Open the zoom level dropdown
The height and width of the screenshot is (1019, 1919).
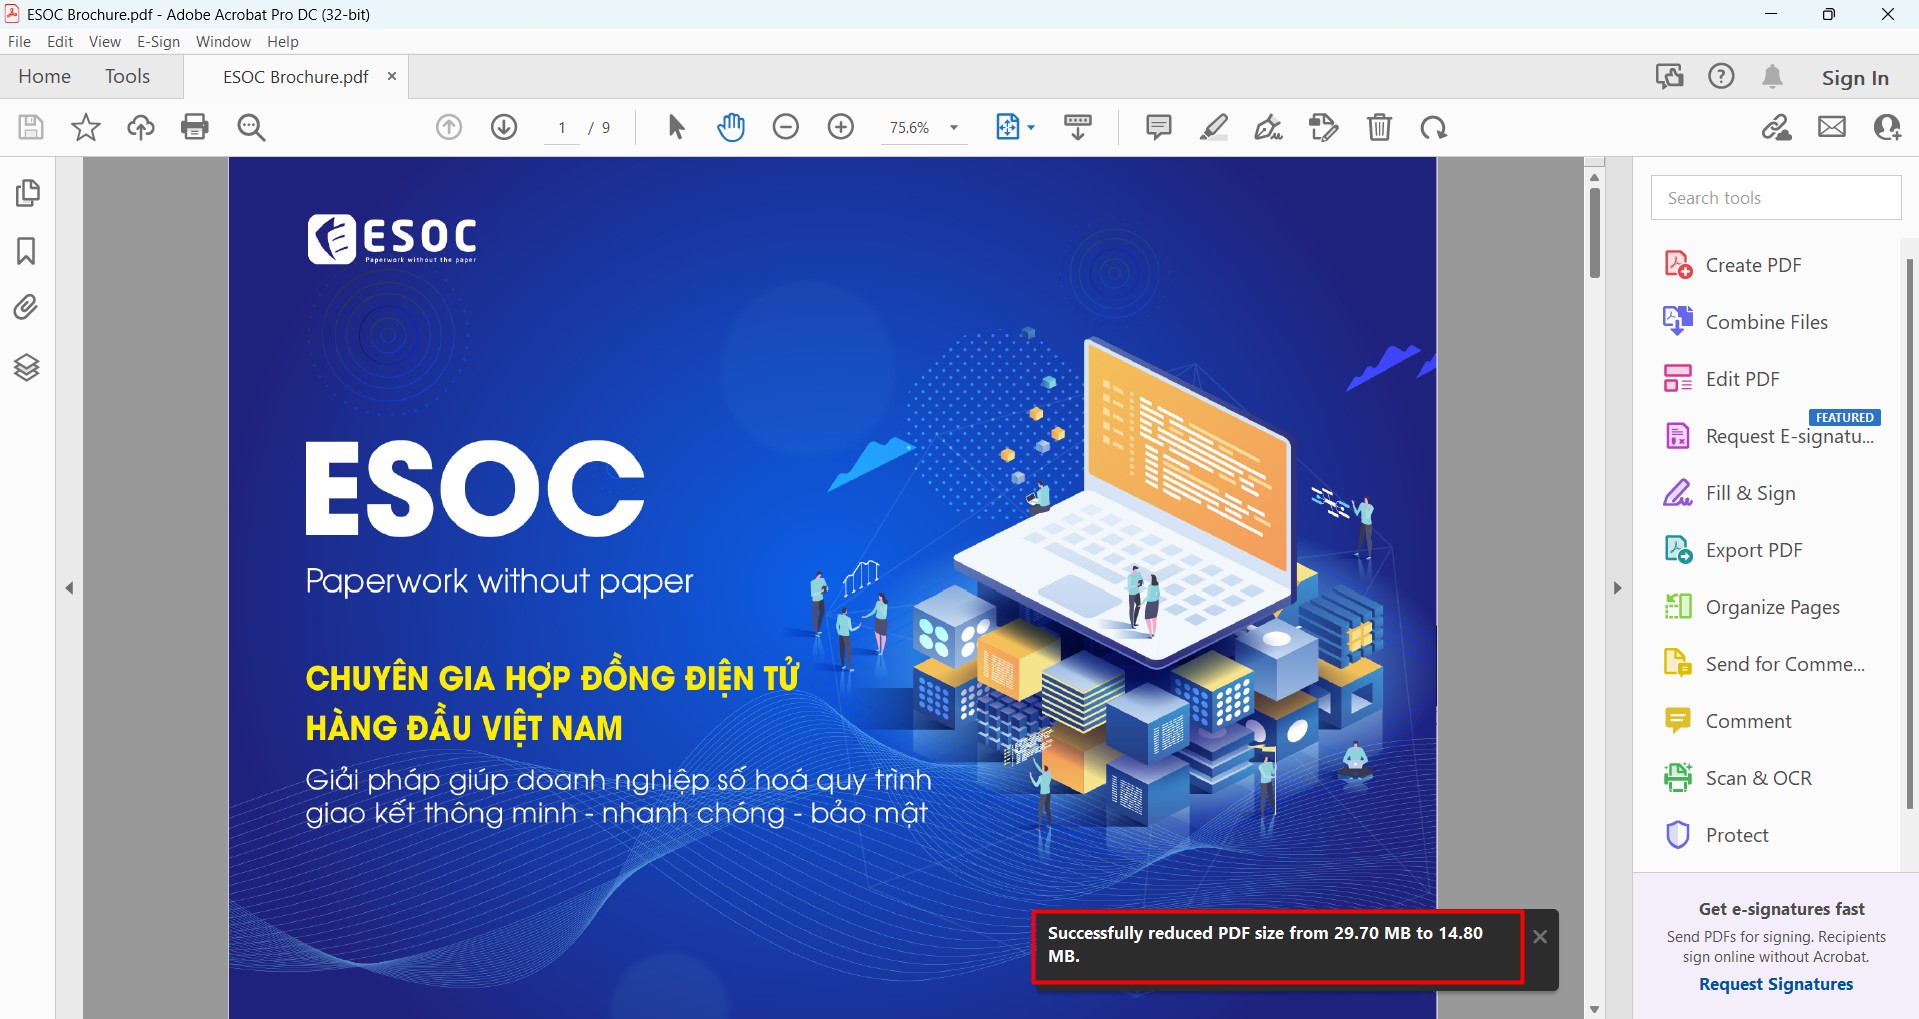pyautogui.click(x=954, y=128)
